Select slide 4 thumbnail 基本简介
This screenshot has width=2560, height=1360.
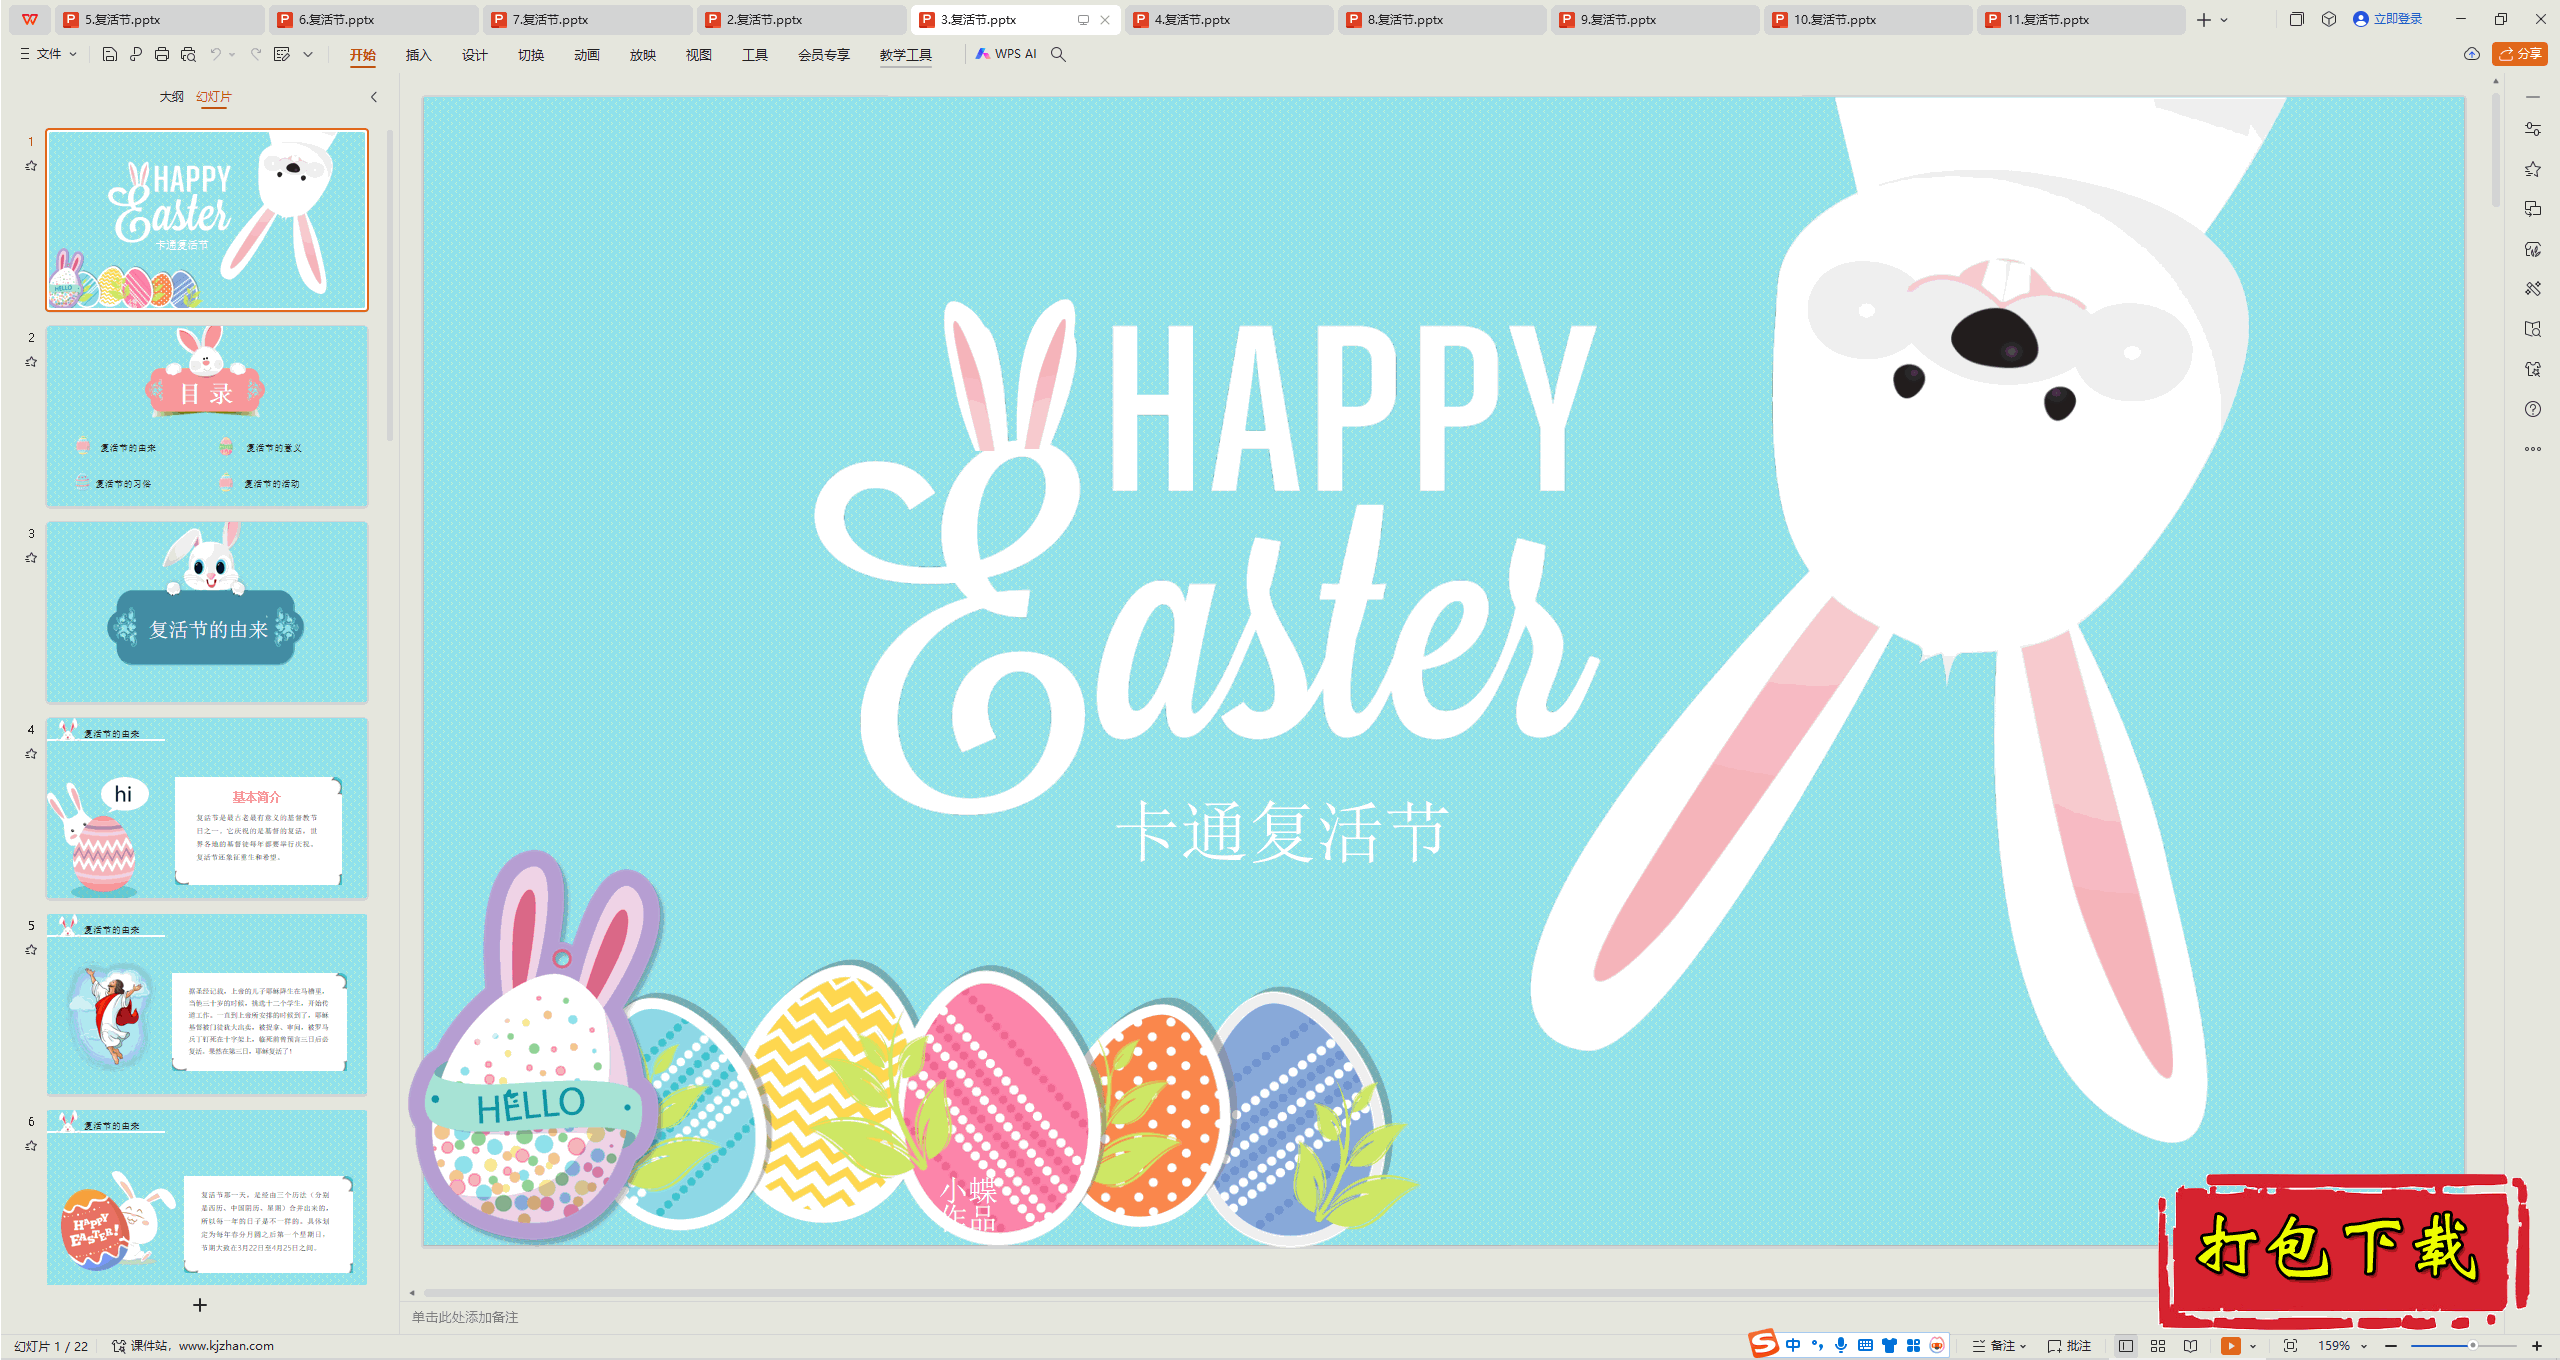[207, 808]
